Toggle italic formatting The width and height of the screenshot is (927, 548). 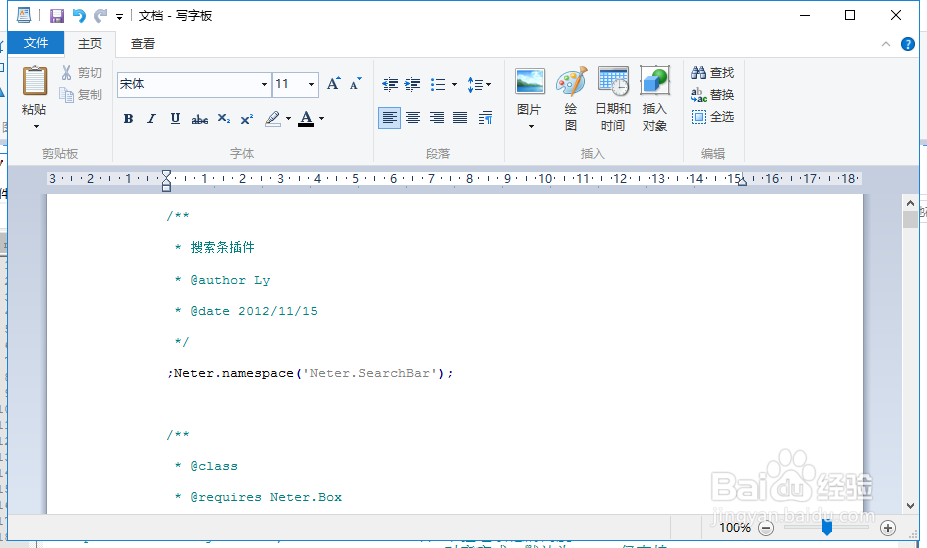(x=151, y=119)
